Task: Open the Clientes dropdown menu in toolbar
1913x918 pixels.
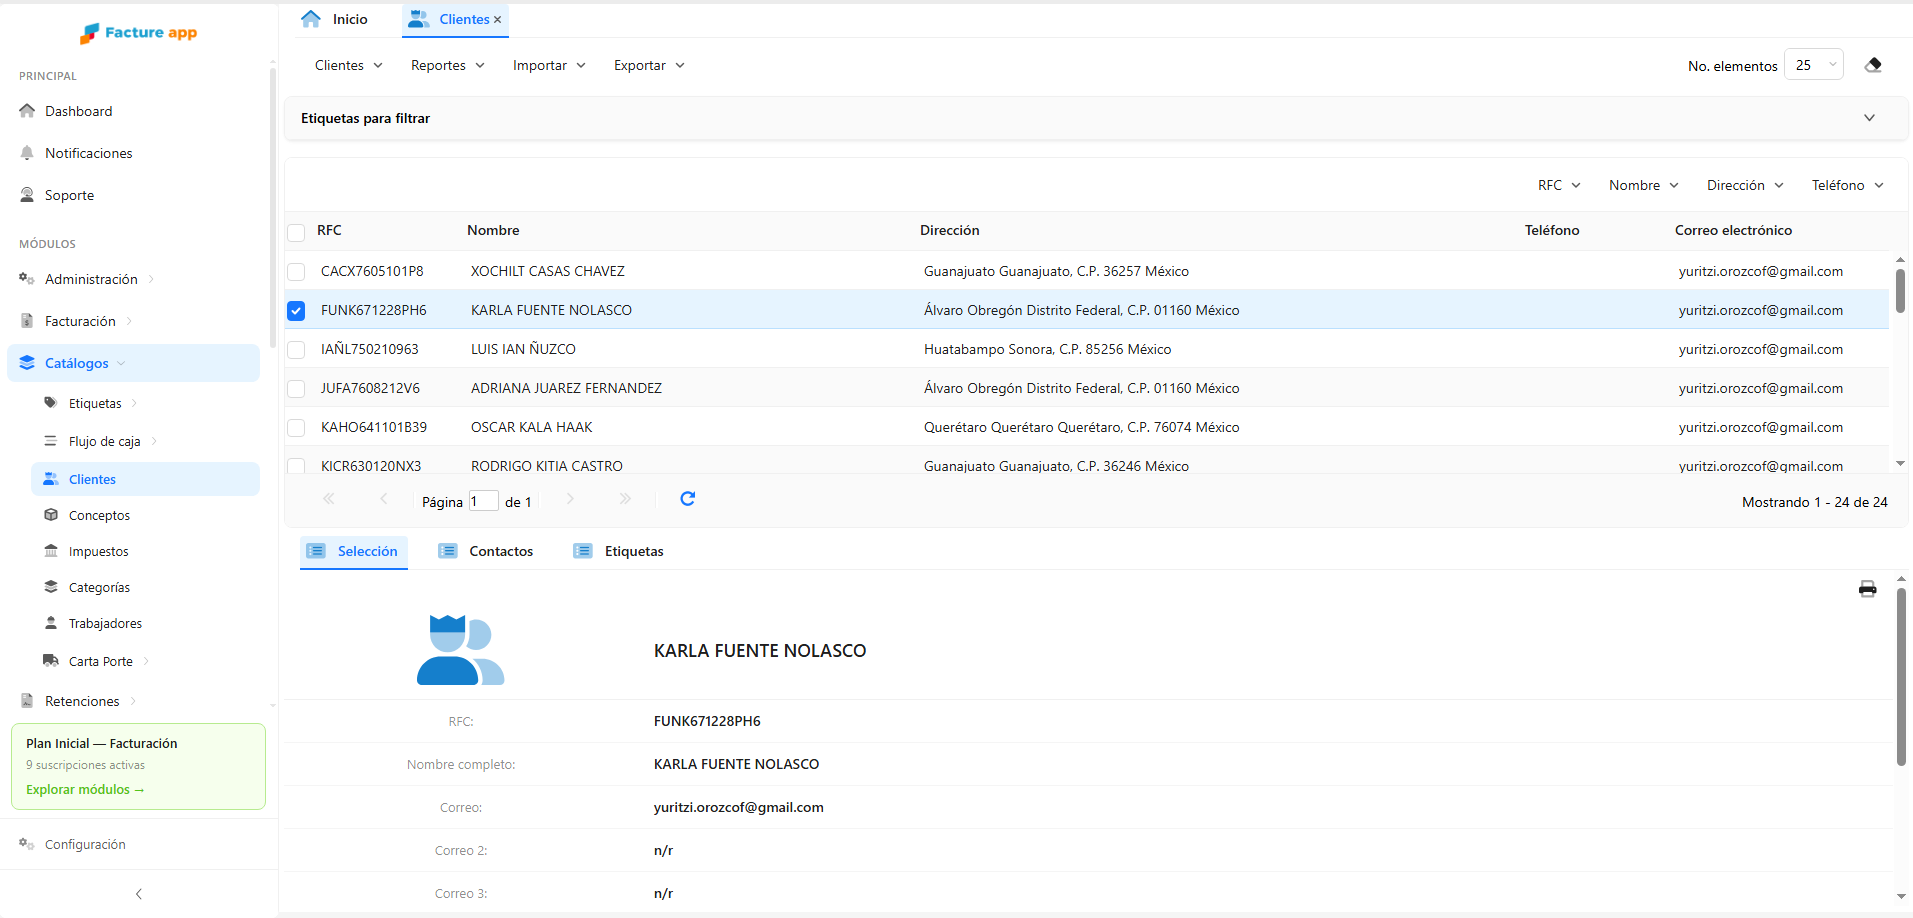Action: click(348, 65)
